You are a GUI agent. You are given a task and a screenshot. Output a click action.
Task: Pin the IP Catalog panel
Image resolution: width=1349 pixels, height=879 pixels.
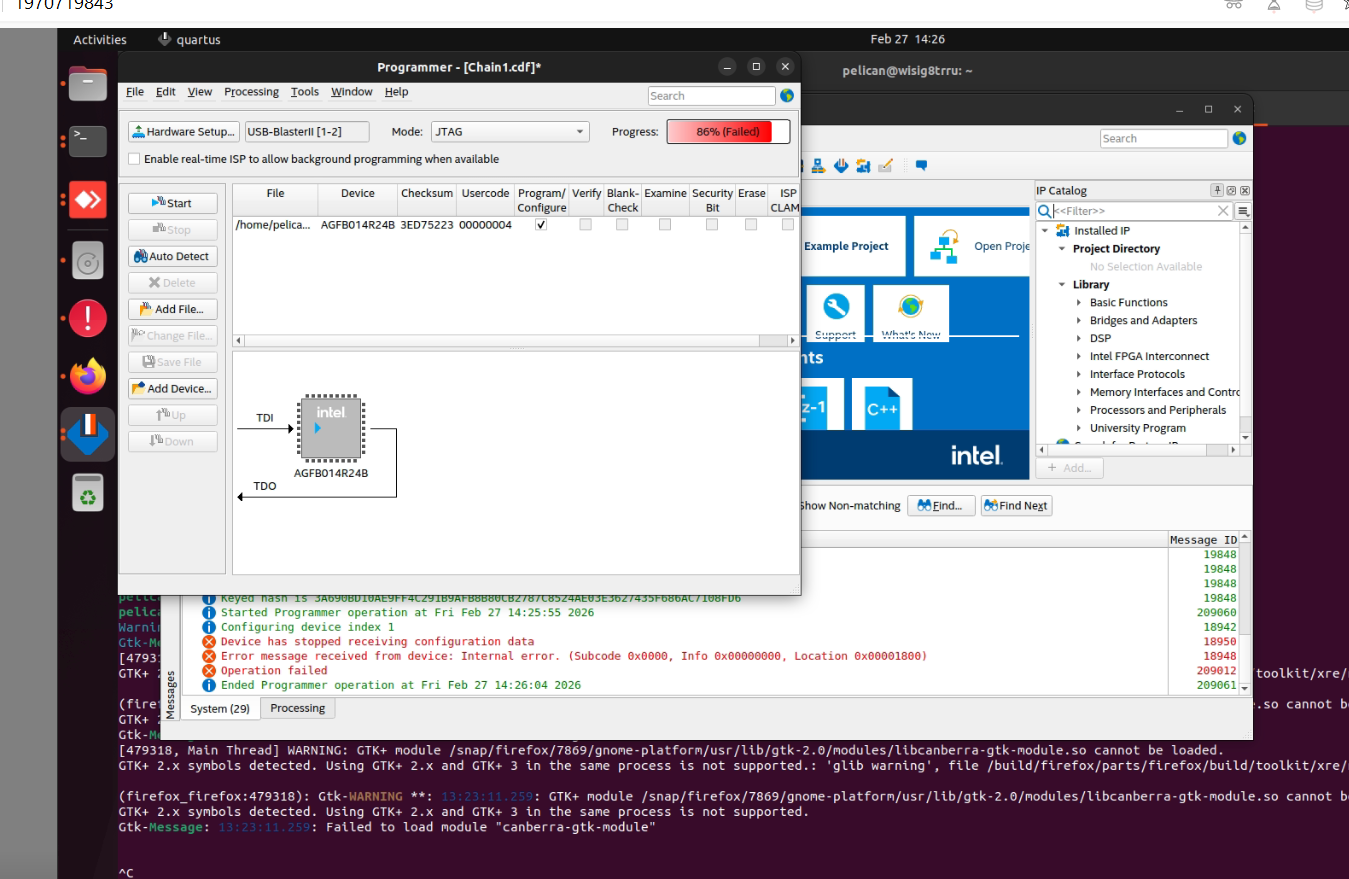tap(1217, 190)
